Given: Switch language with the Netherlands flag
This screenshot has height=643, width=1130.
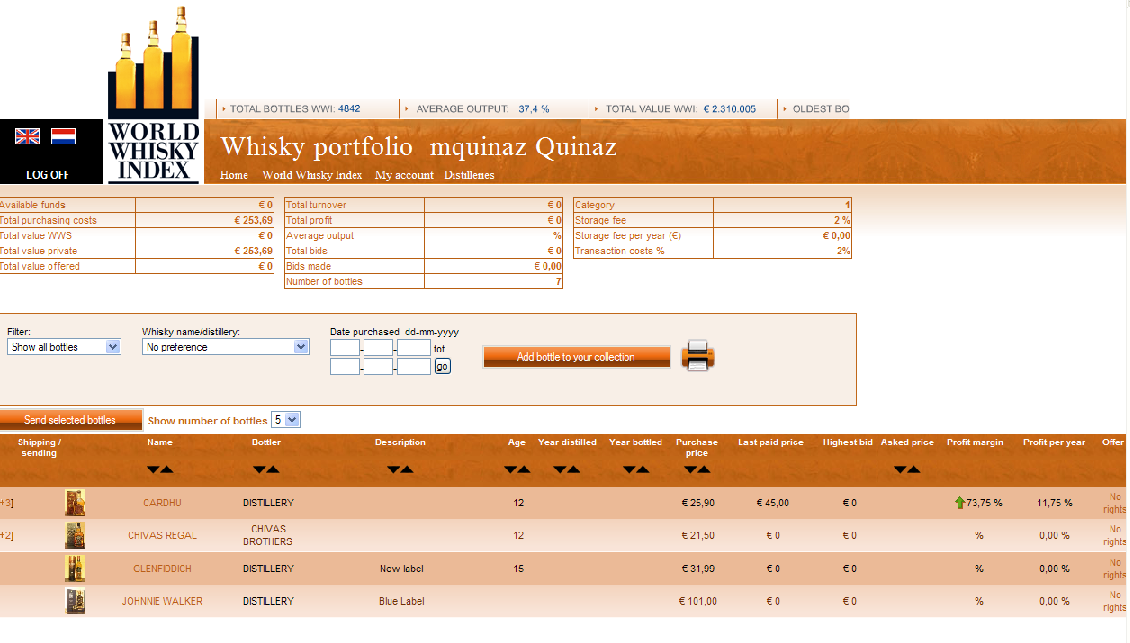Looking at the screenshot, I should [63, 136].
